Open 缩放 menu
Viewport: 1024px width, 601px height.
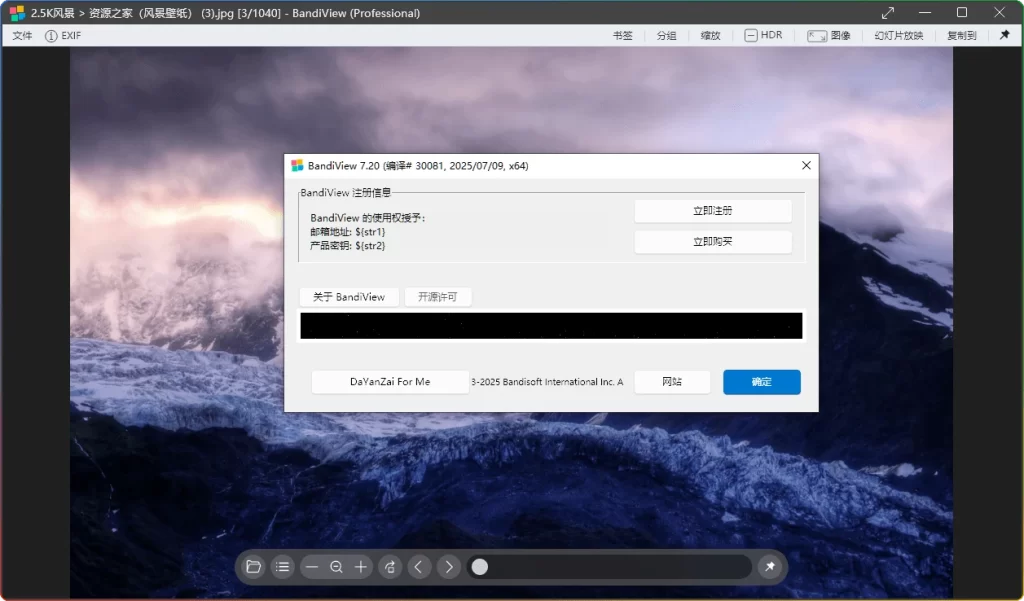pos(711,35)
